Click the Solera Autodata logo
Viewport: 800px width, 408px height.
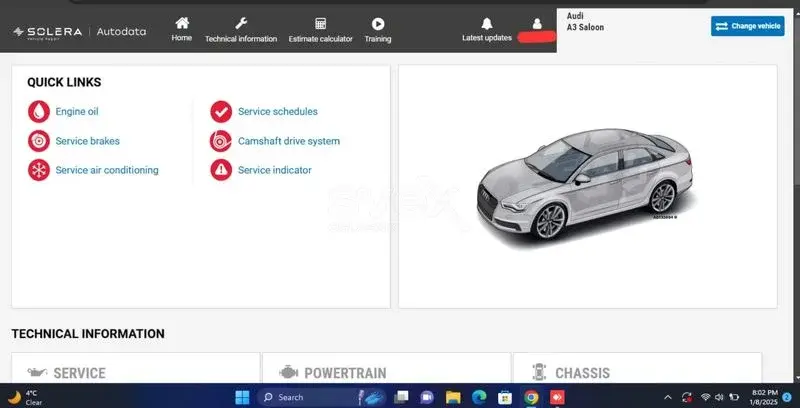(x=80, y=32)
